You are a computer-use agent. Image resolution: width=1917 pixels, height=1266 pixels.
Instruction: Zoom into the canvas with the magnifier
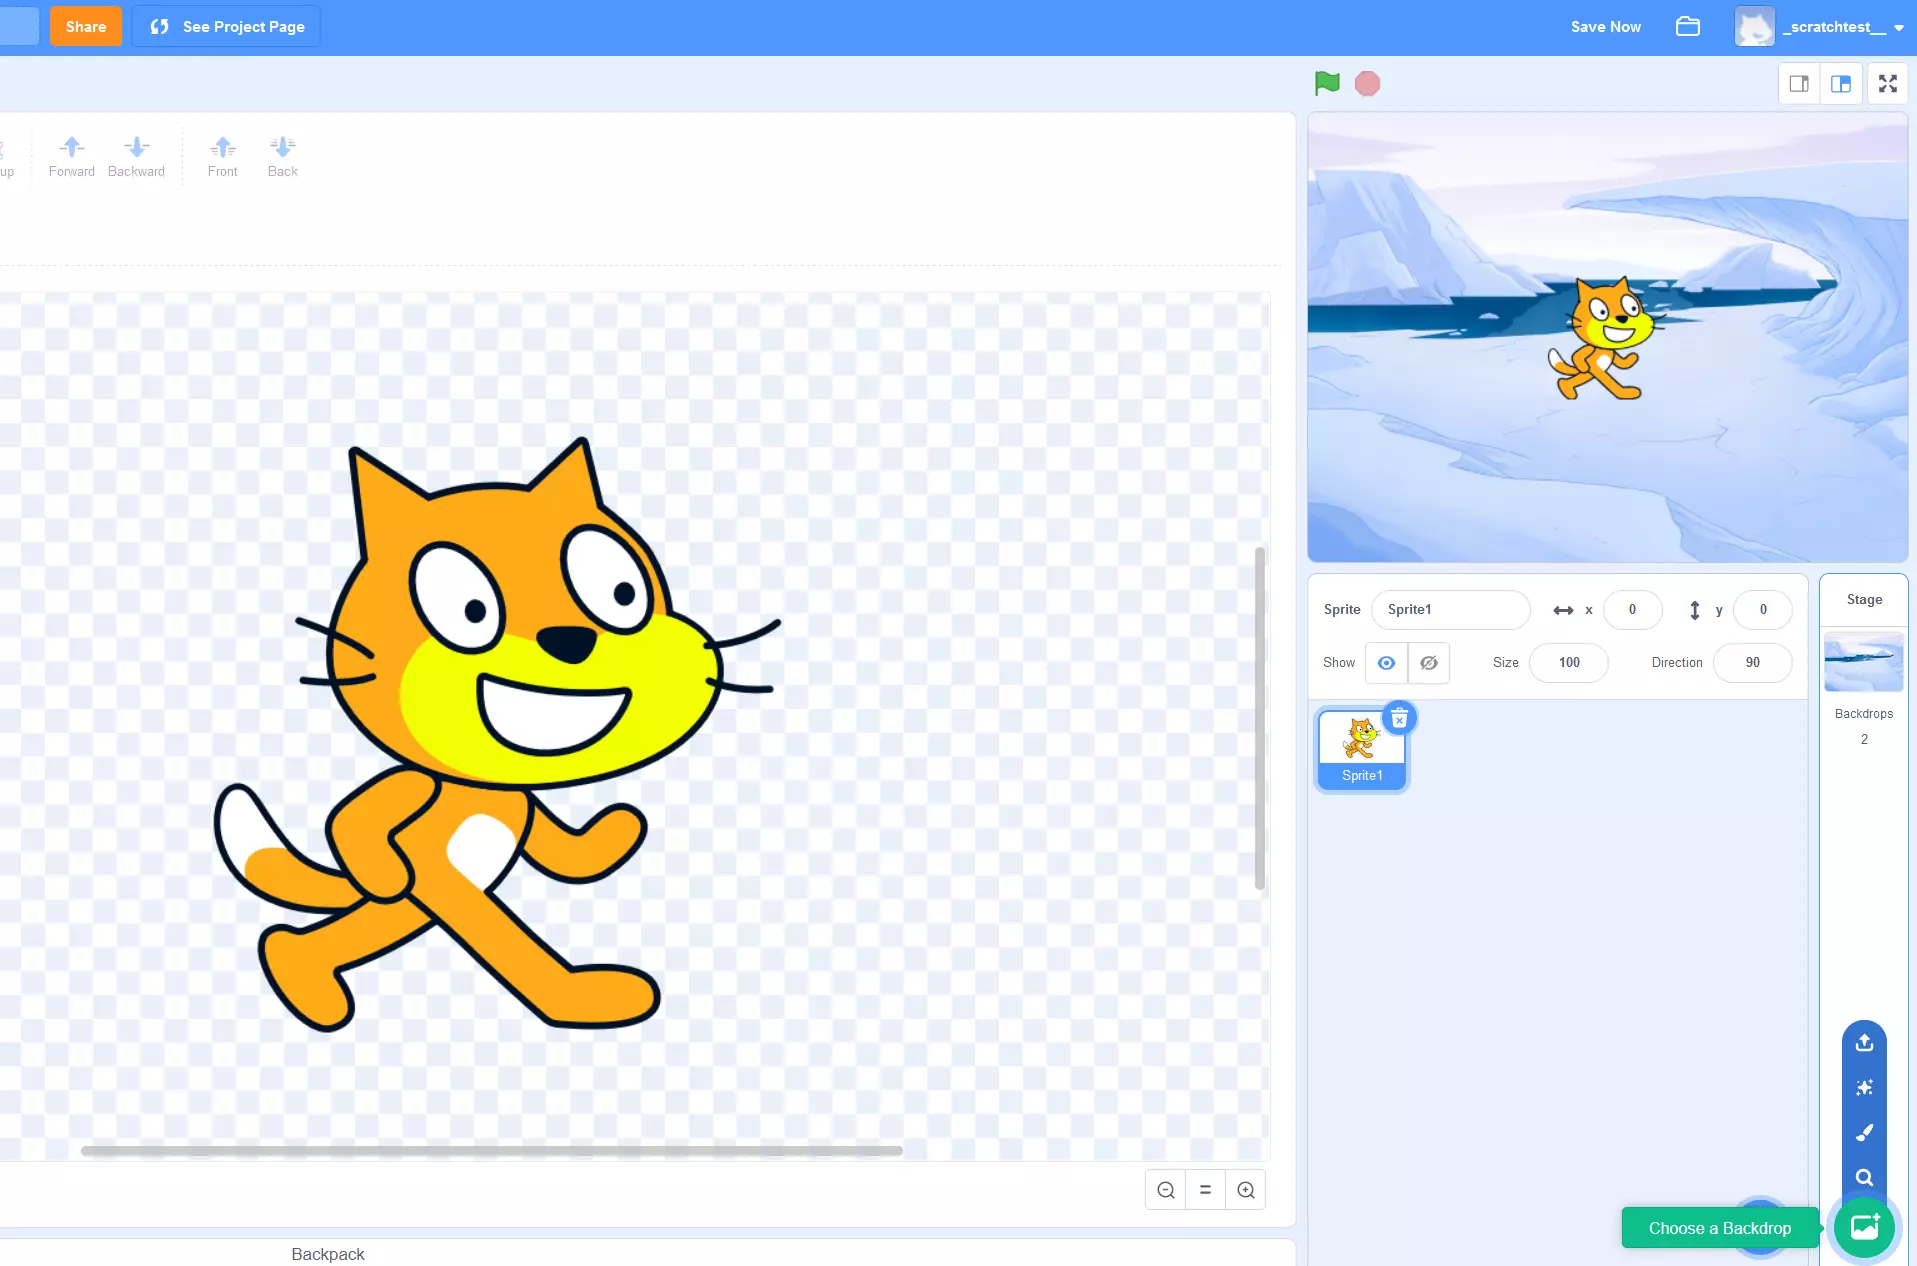click(x=1245, y=1189)
